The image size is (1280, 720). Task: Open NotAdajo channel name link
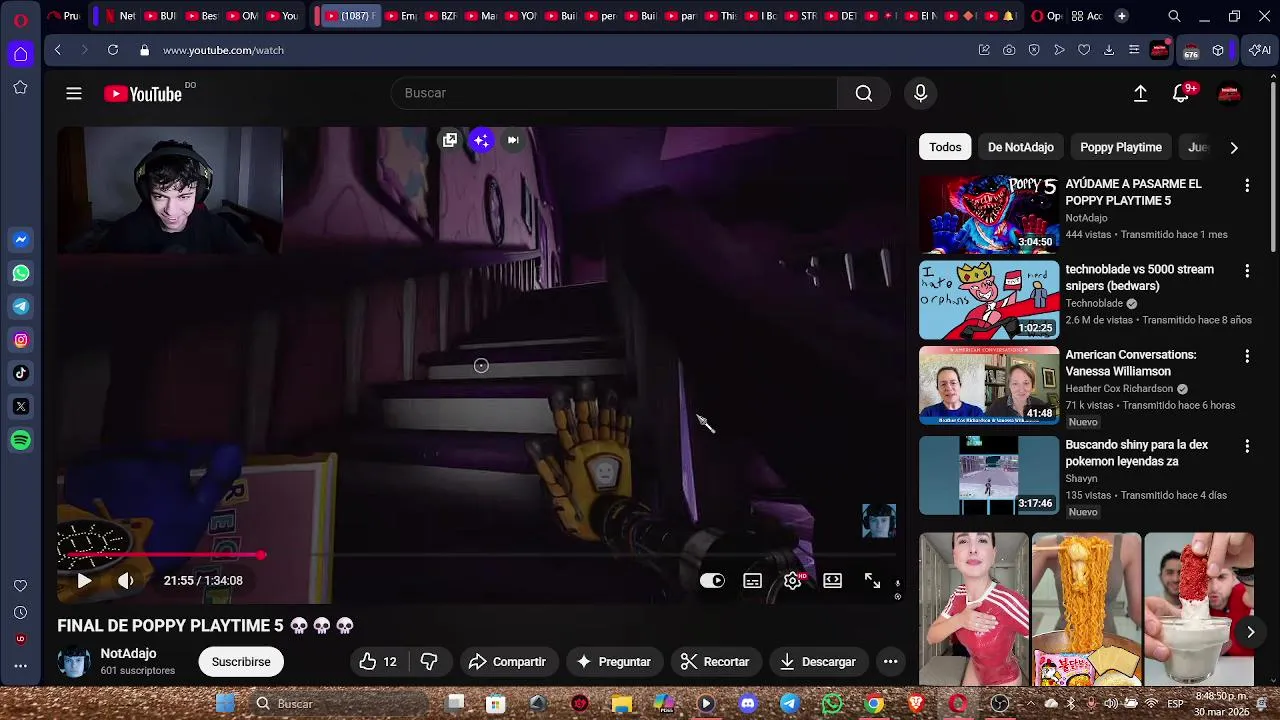[x=128, y=653]
